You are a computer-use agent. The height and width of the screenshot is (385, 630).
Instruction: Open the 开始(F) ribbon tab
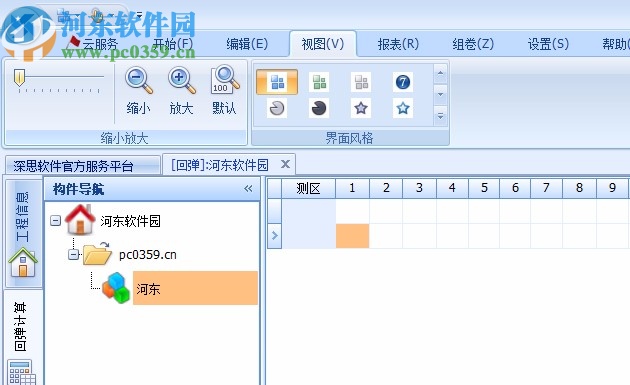point(173,43)
